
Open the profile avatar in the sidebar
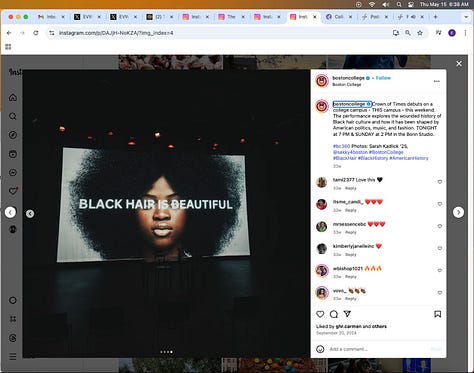13,229
